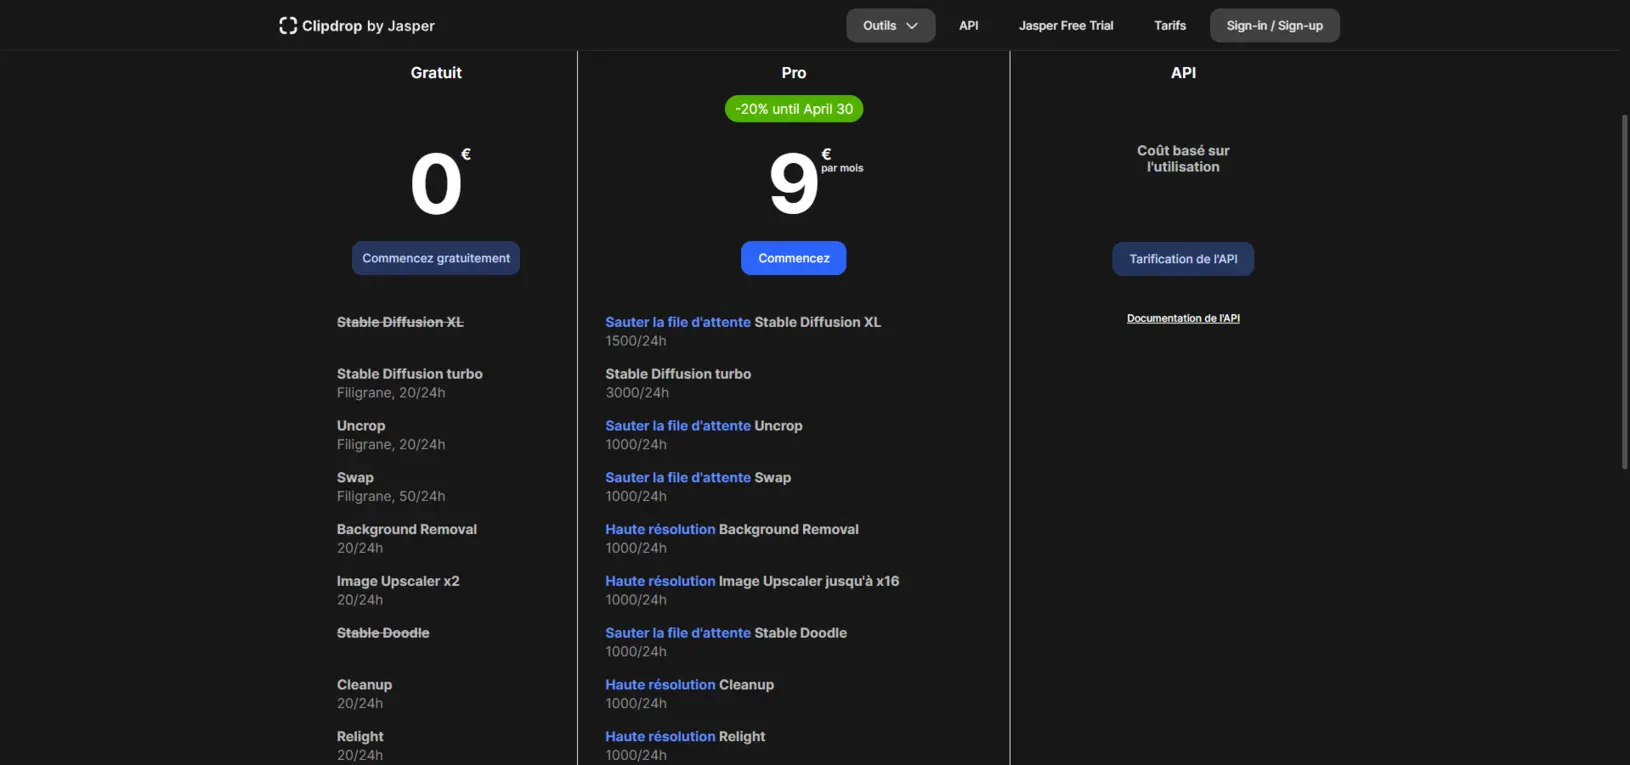The width and height of the screenshot is (1630, 765).
Task: Click the 0 € price
Action: [x=440, y=182]
